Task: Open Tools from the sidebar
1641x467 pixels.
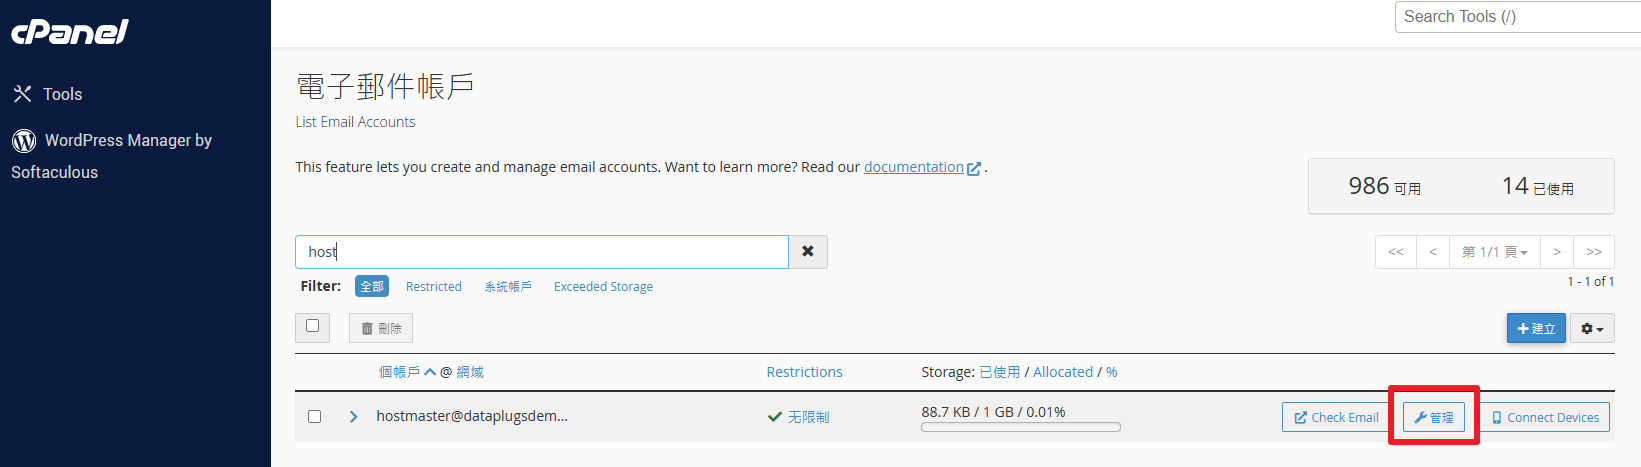Action: [x=48, y=94]
